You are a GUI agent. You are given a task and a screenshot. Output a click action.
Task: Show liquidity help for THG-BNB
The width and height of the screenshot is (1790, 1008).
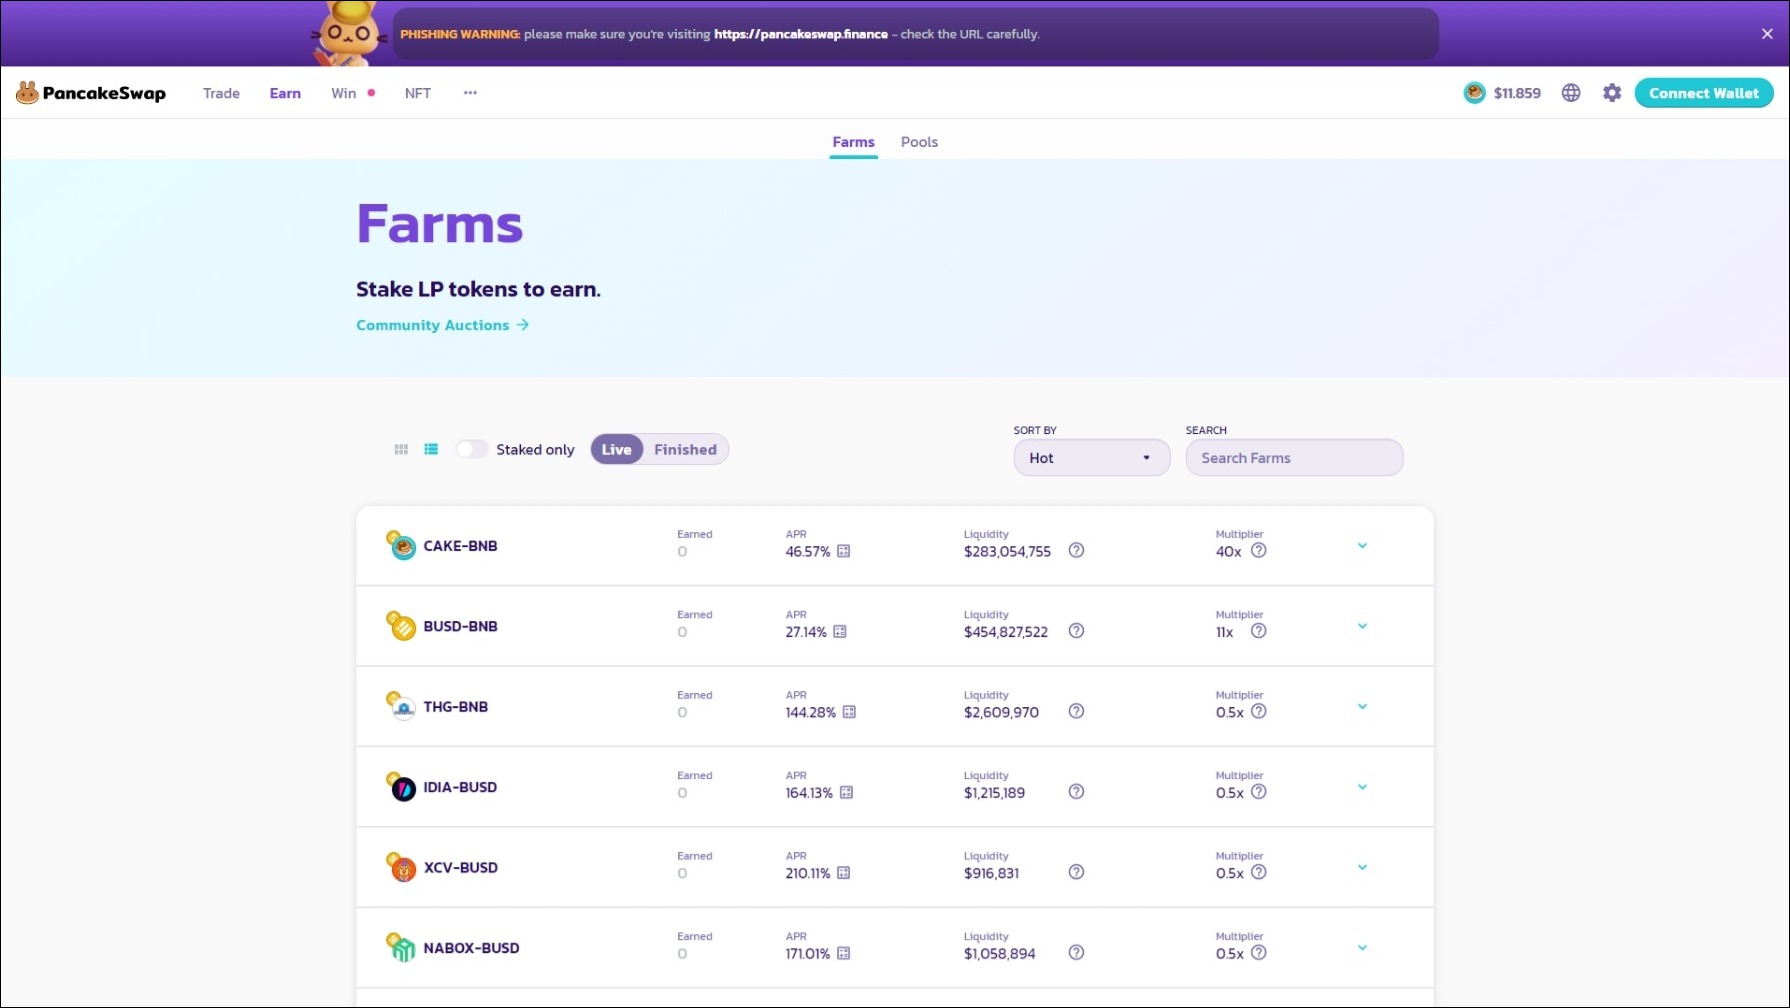pyautogui.click(x=1076, y=711)
